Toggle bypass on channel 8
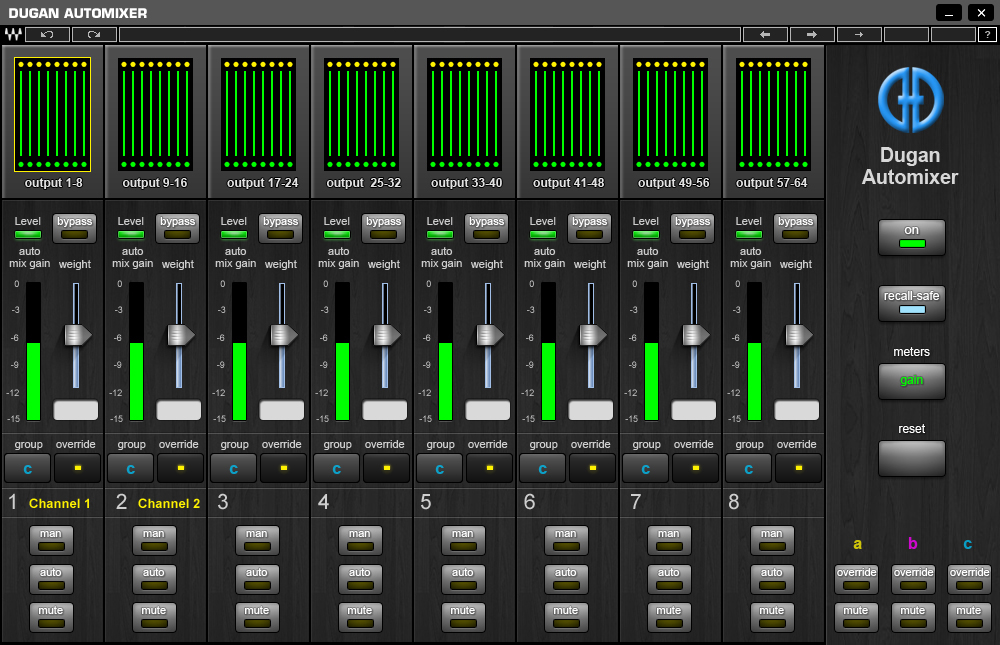 tap(795, 228)
